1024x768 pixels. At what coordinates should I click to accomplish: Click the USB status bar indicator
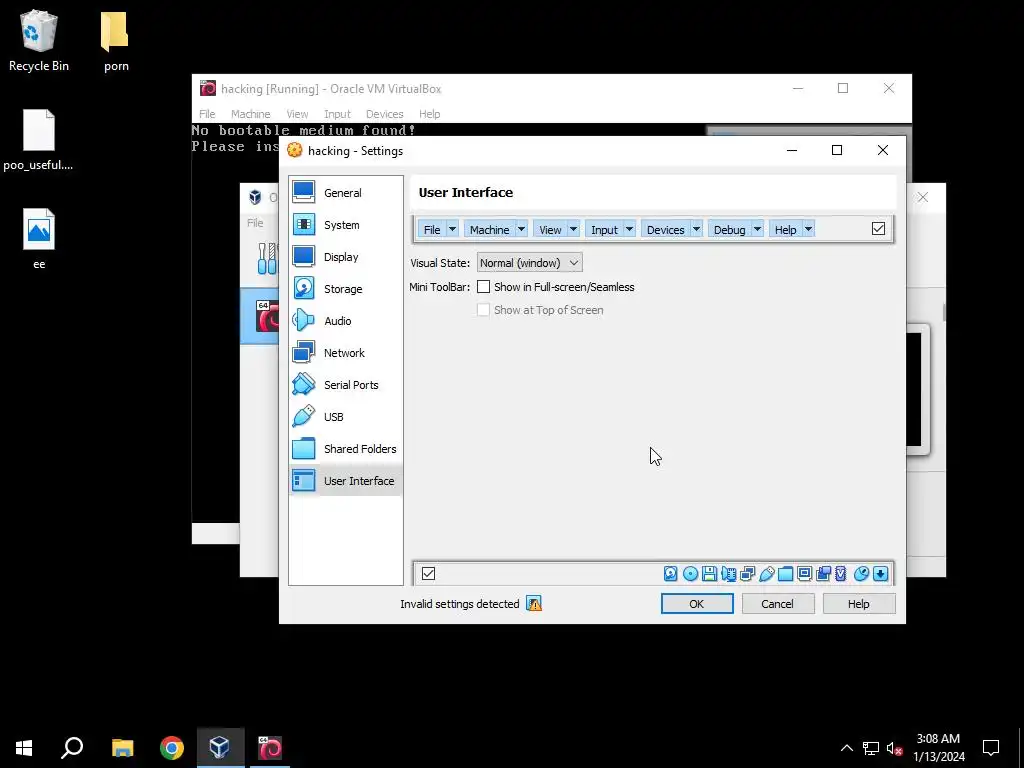(x=767, y=573)
